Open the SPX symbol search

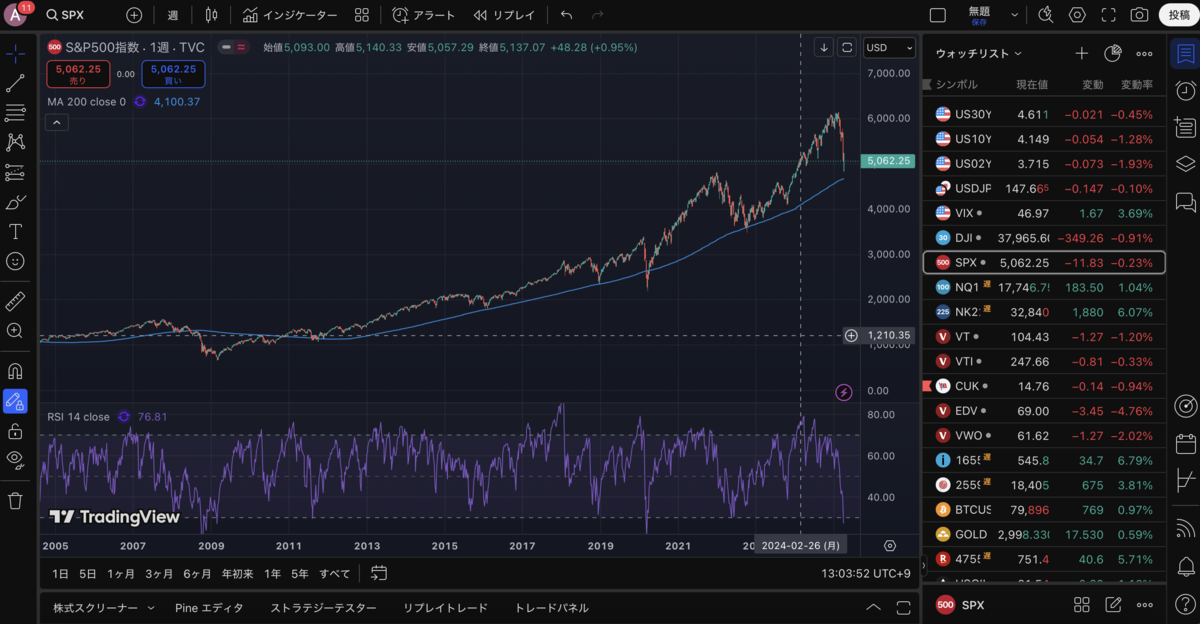click(66, 15)
